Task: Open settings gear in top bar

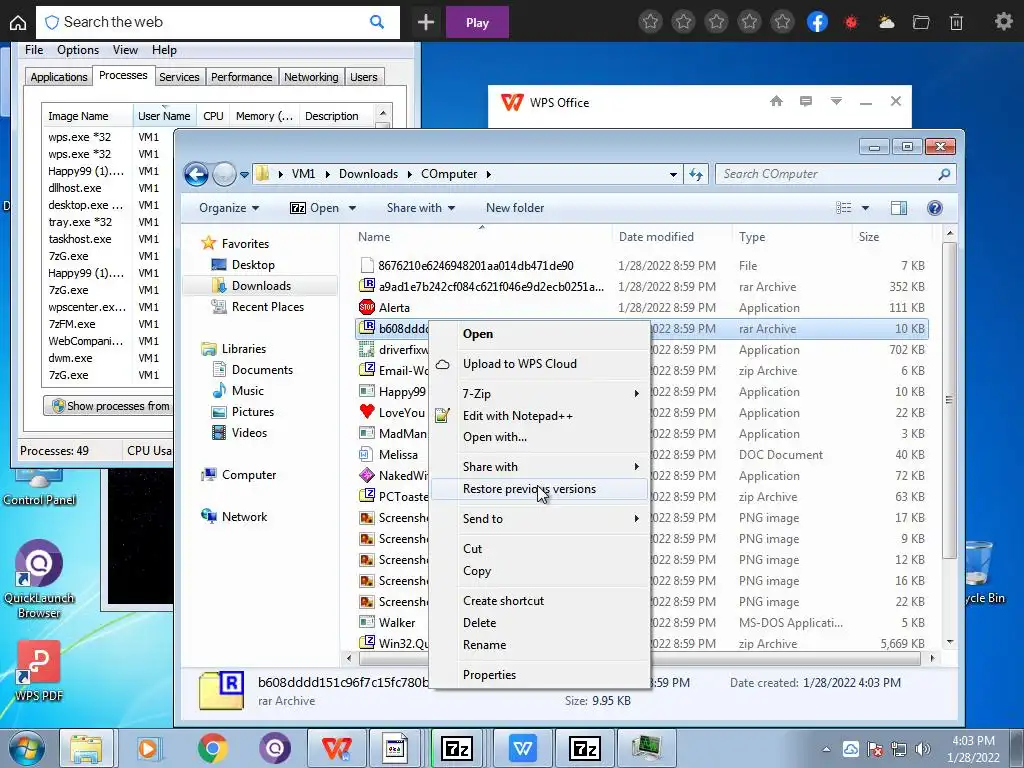Action: tap(1003, 22)
